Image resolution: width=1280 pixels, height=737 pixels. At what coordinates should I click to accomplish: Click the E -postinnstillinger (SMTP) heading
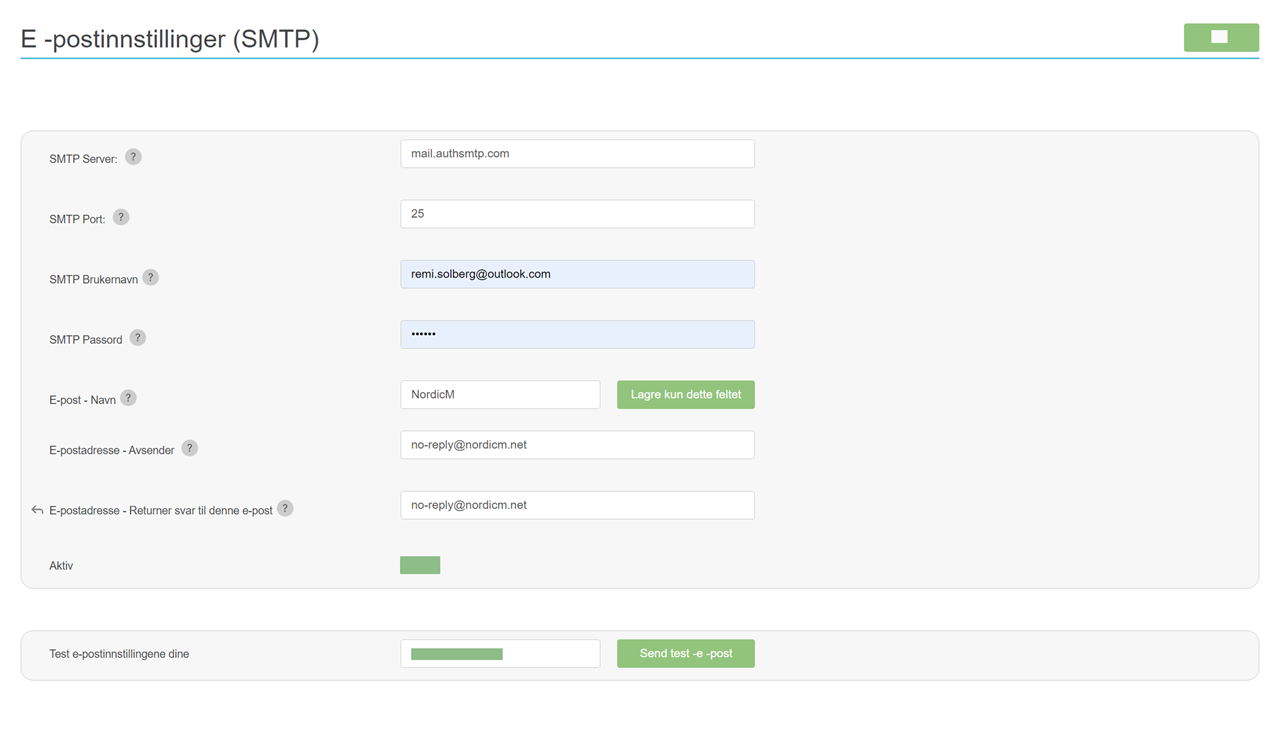point(170,39)
